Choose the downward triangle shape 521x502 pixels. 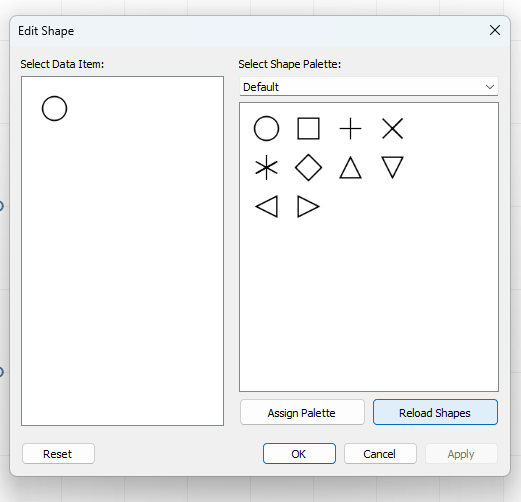(x=392, y=168)
